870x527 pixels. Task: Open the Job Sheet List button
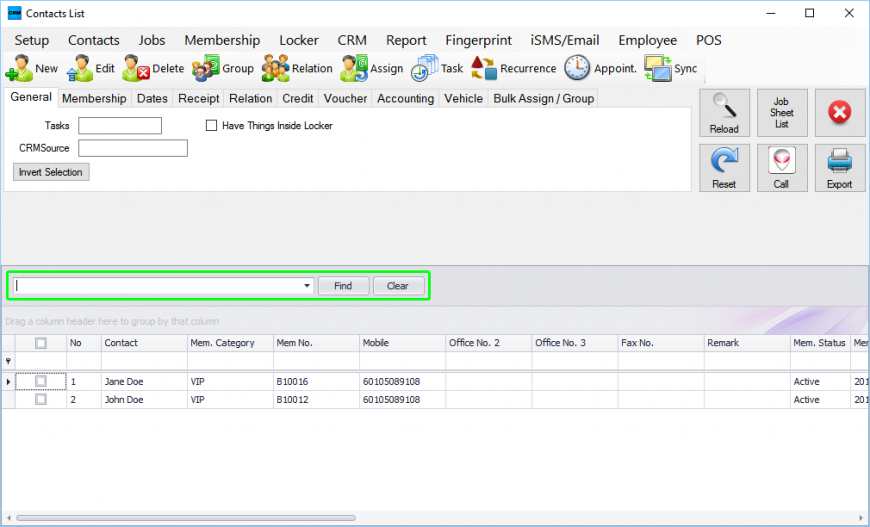(x=782, y=113)
